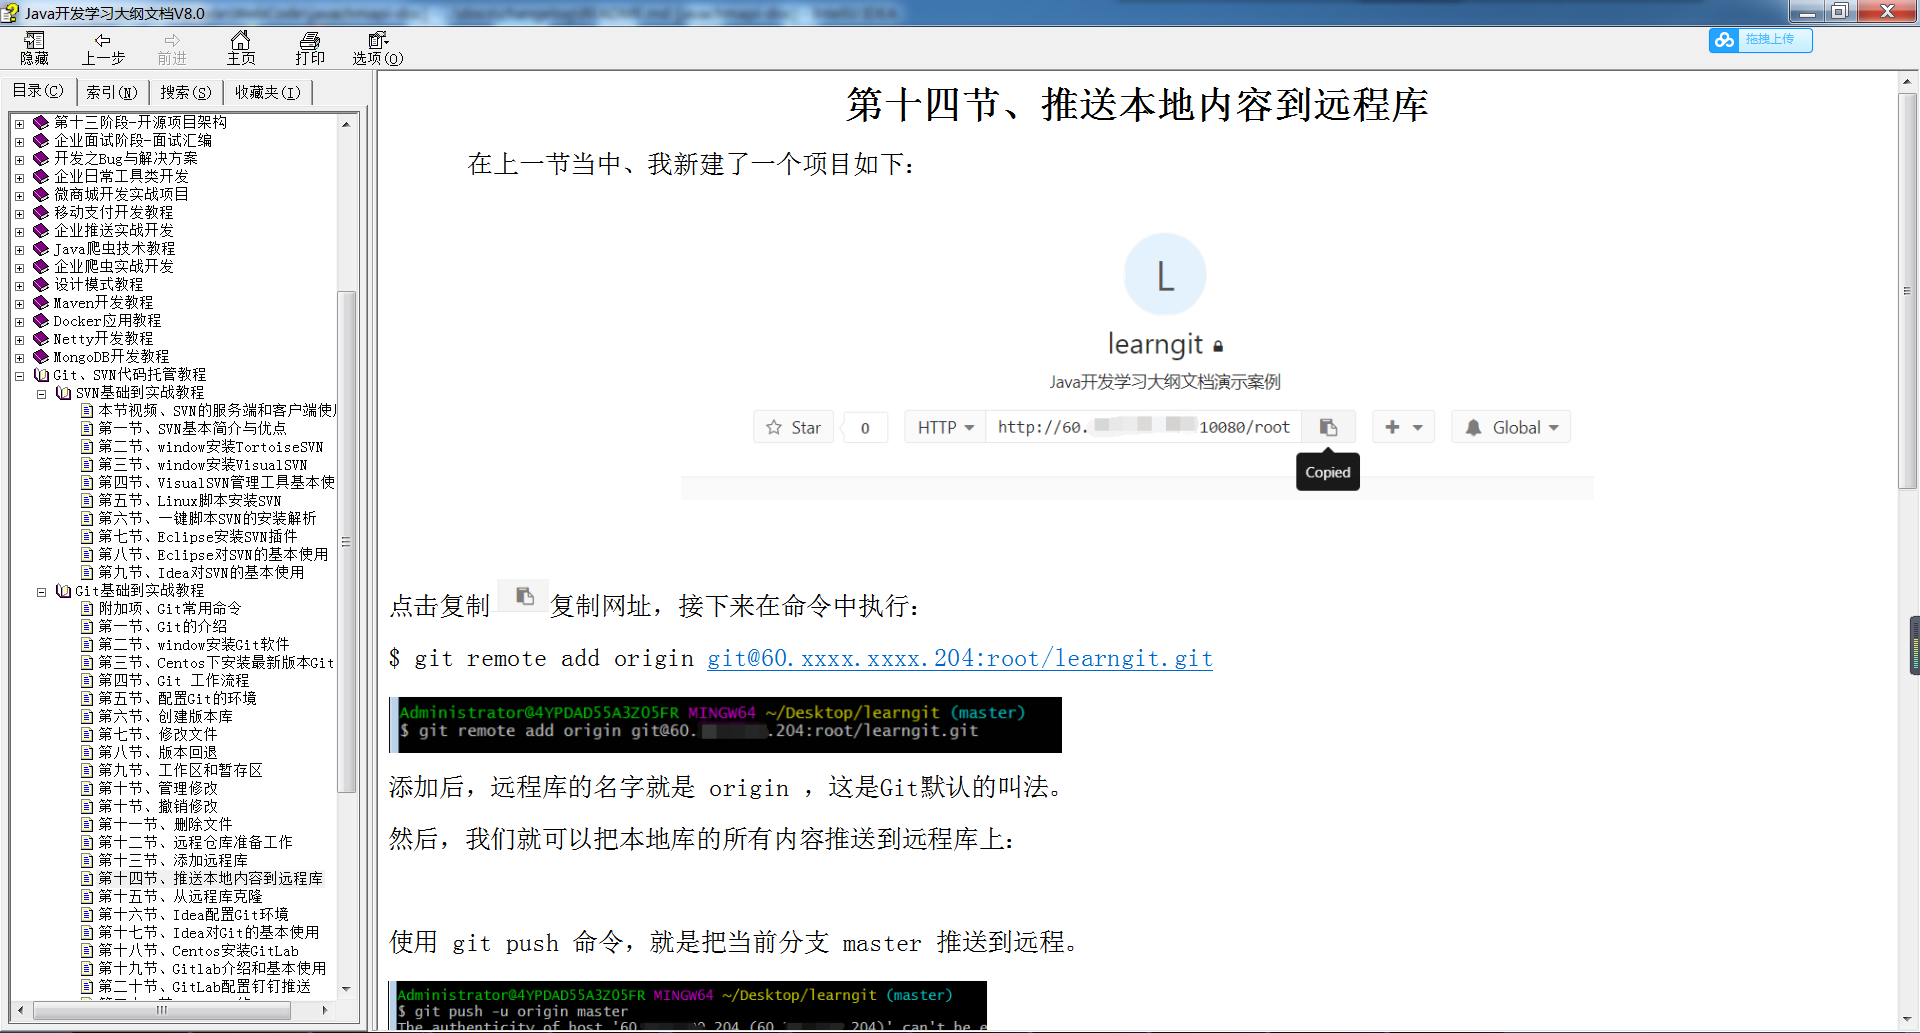Click the page icon of 第一节、Git的介绍
Viewport: 1920px width, 1033px height.
point(87,626)
